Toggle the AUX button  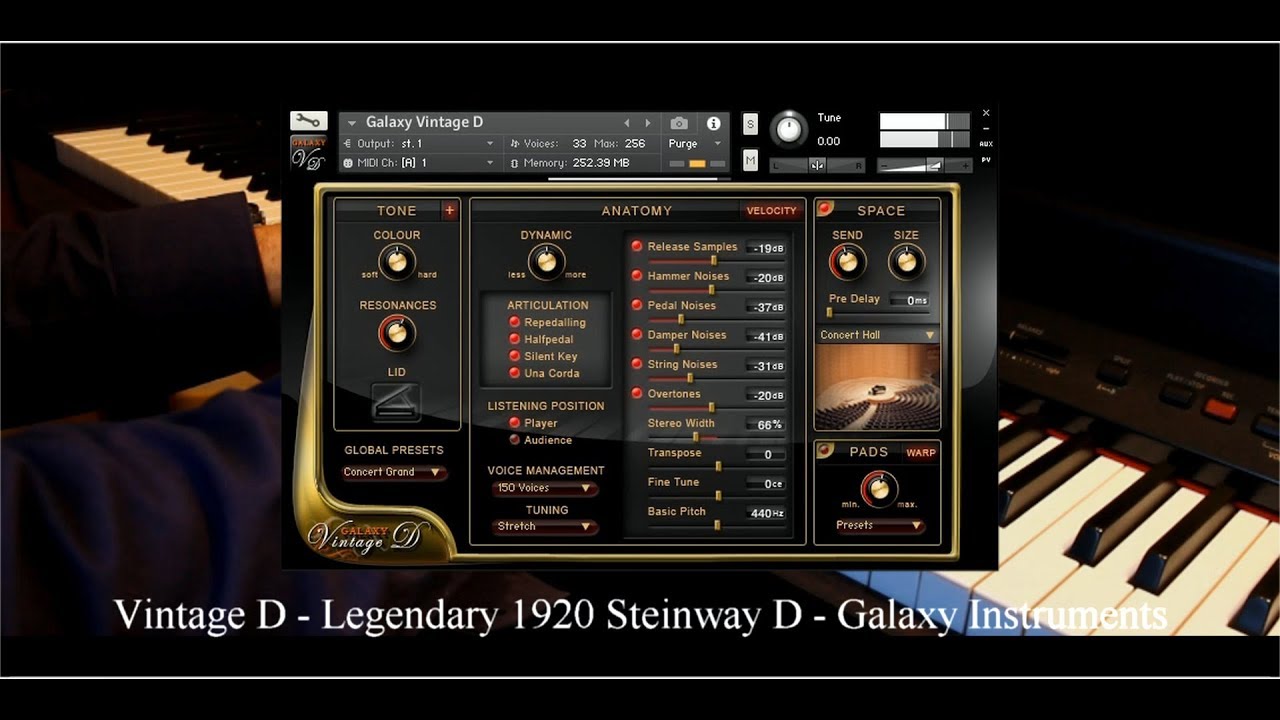pyautogui.click(x=986, y=143)
